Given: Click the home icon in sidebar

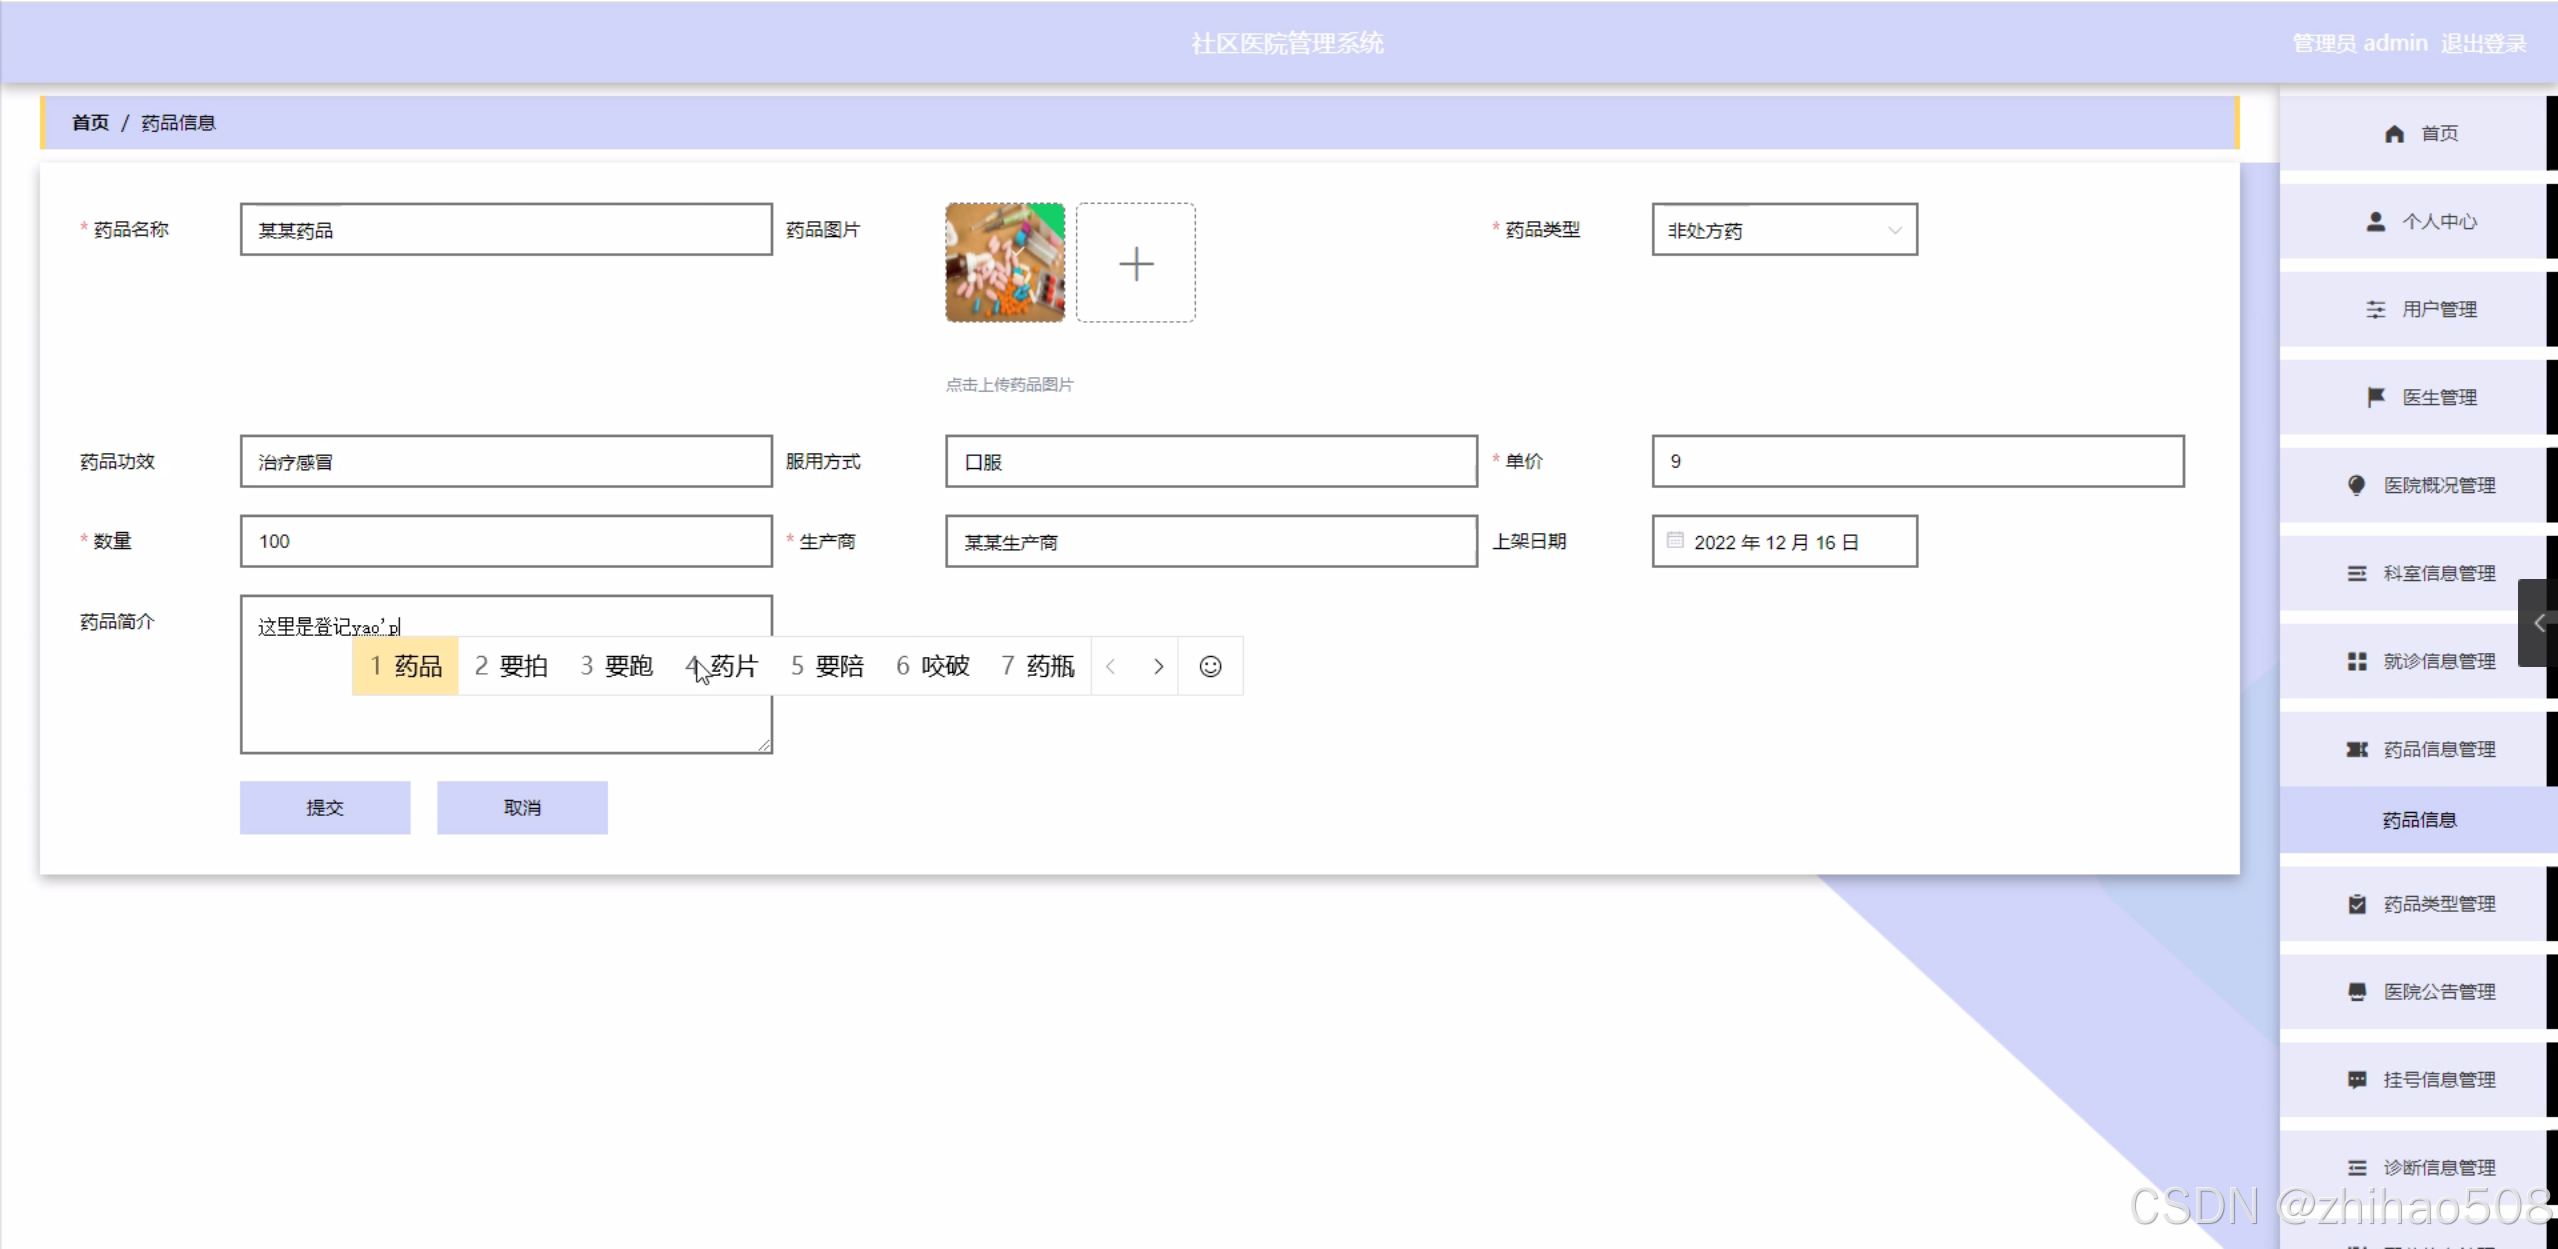Looking at the screenshot, I should [x=2394, y=134].
